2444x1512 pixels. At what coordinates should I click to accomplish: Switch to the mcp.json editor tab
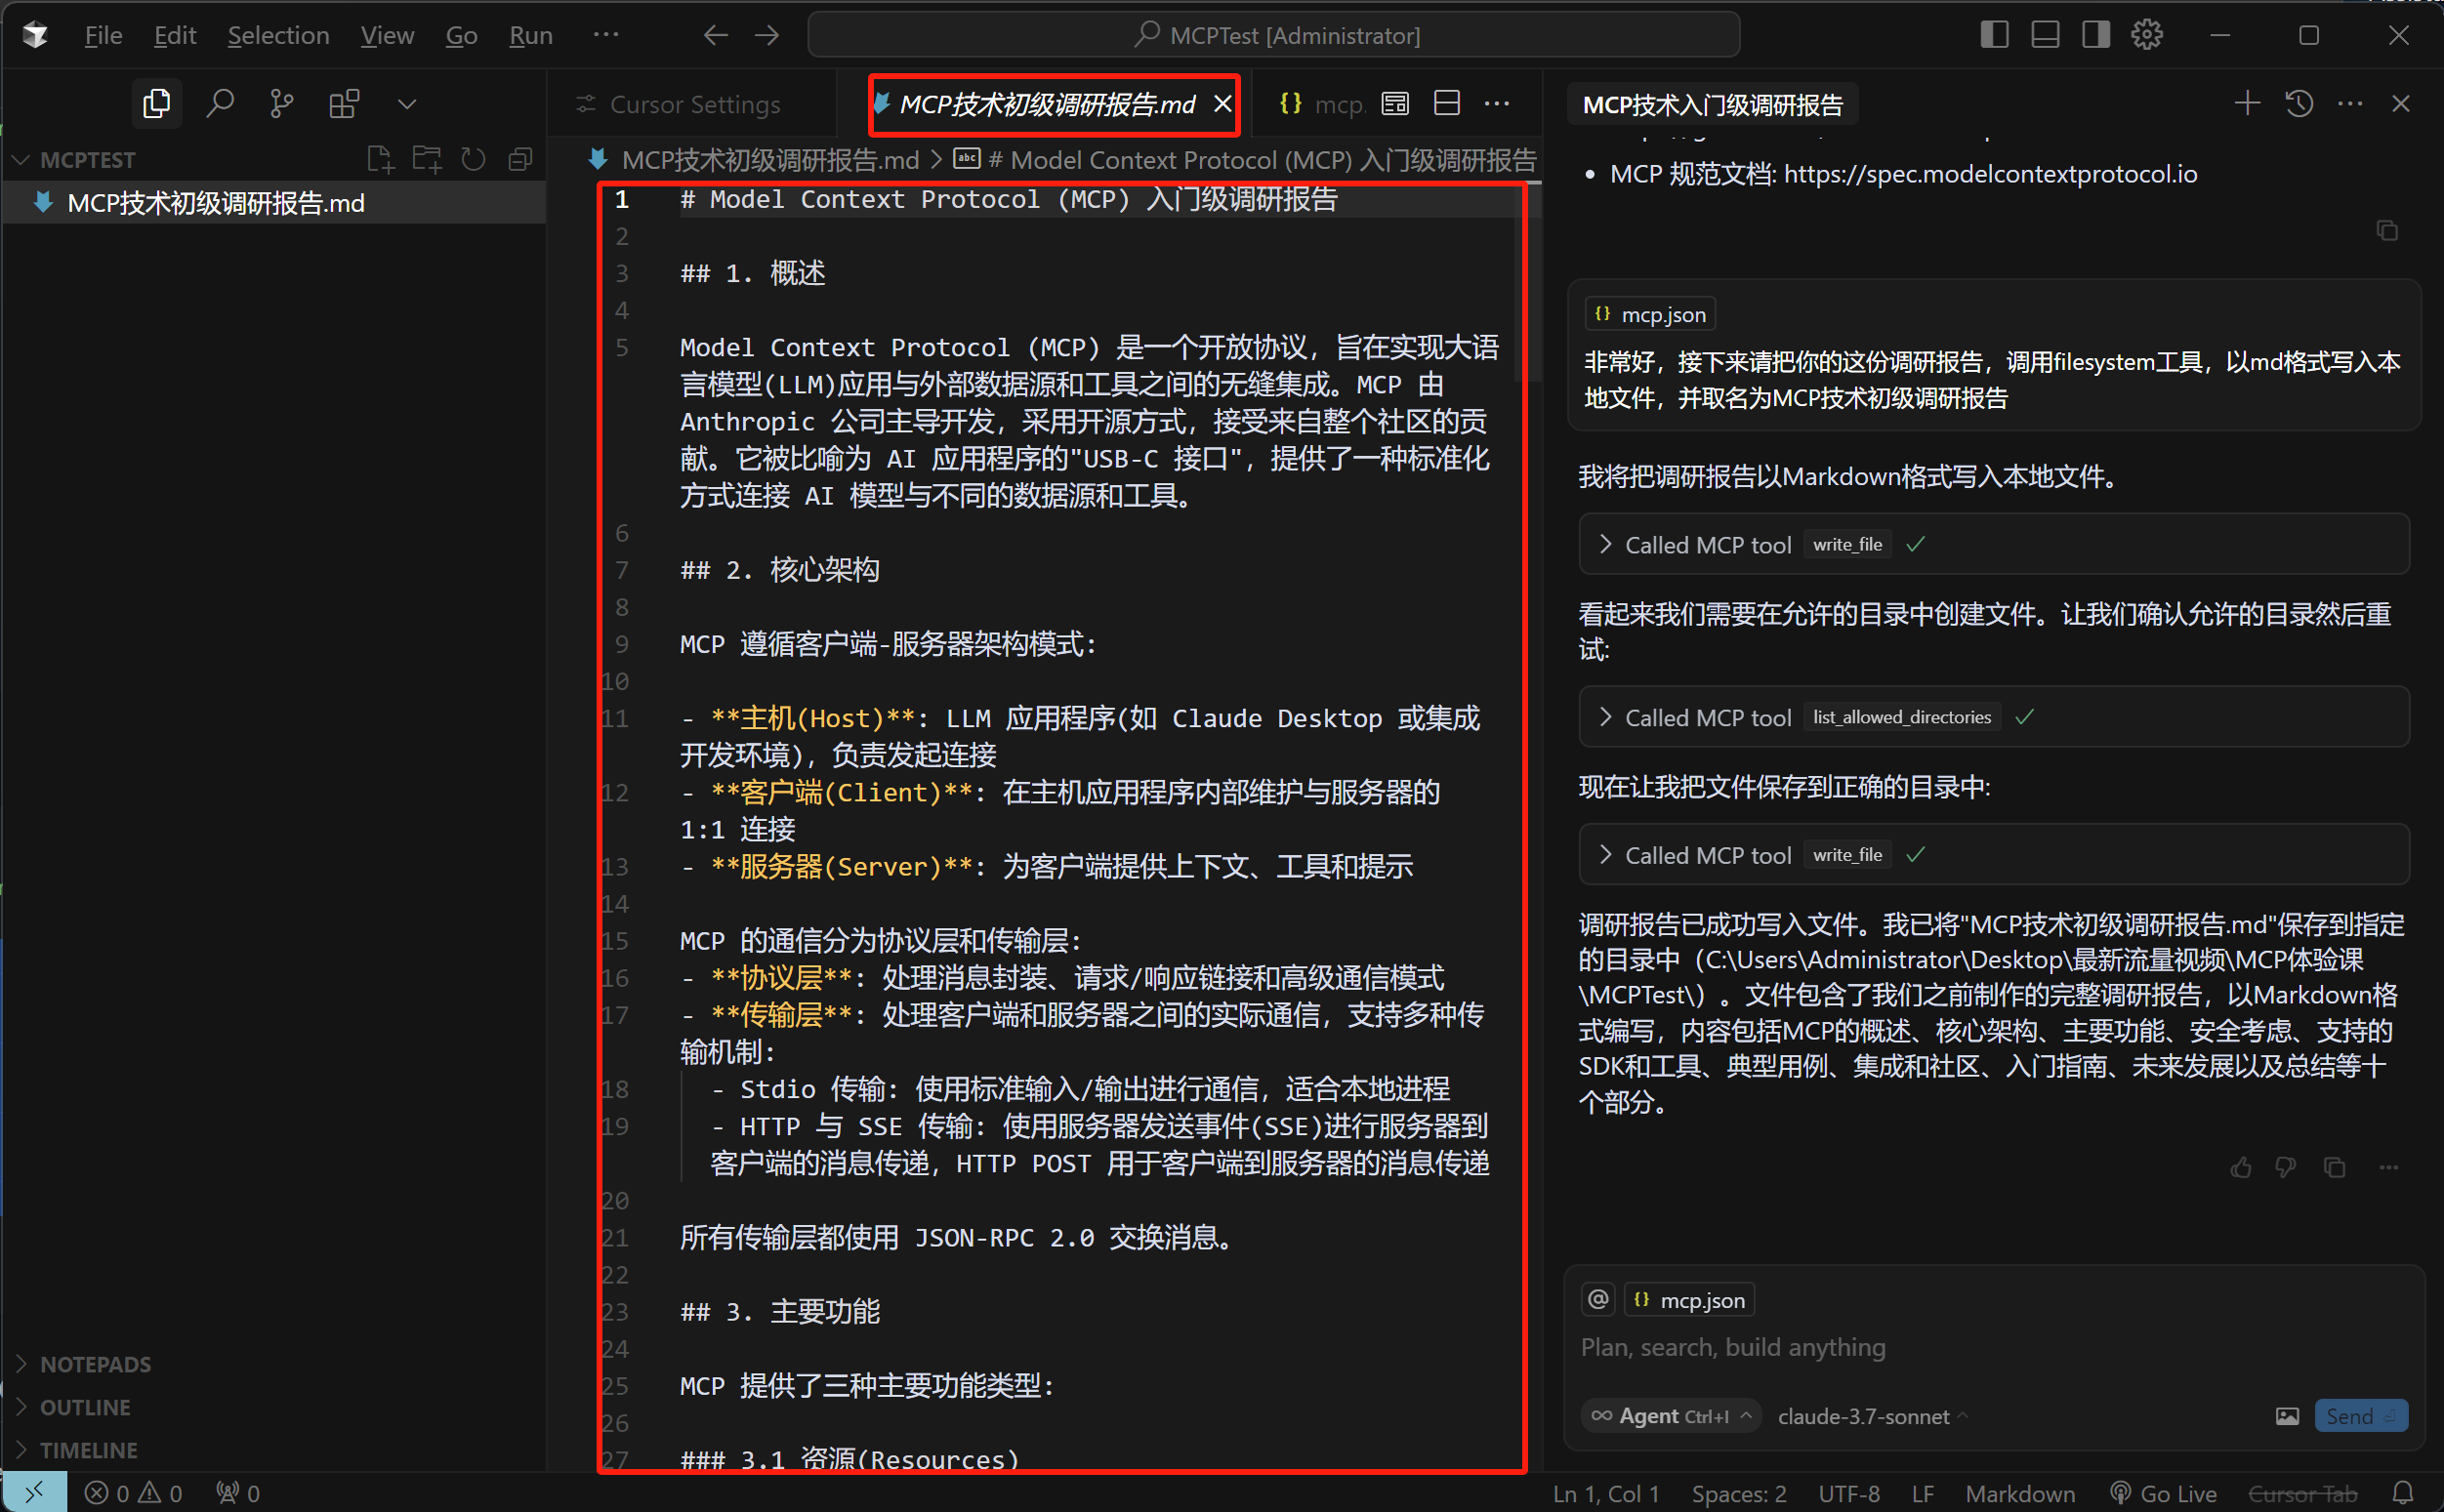click(x=1320, y=104)
